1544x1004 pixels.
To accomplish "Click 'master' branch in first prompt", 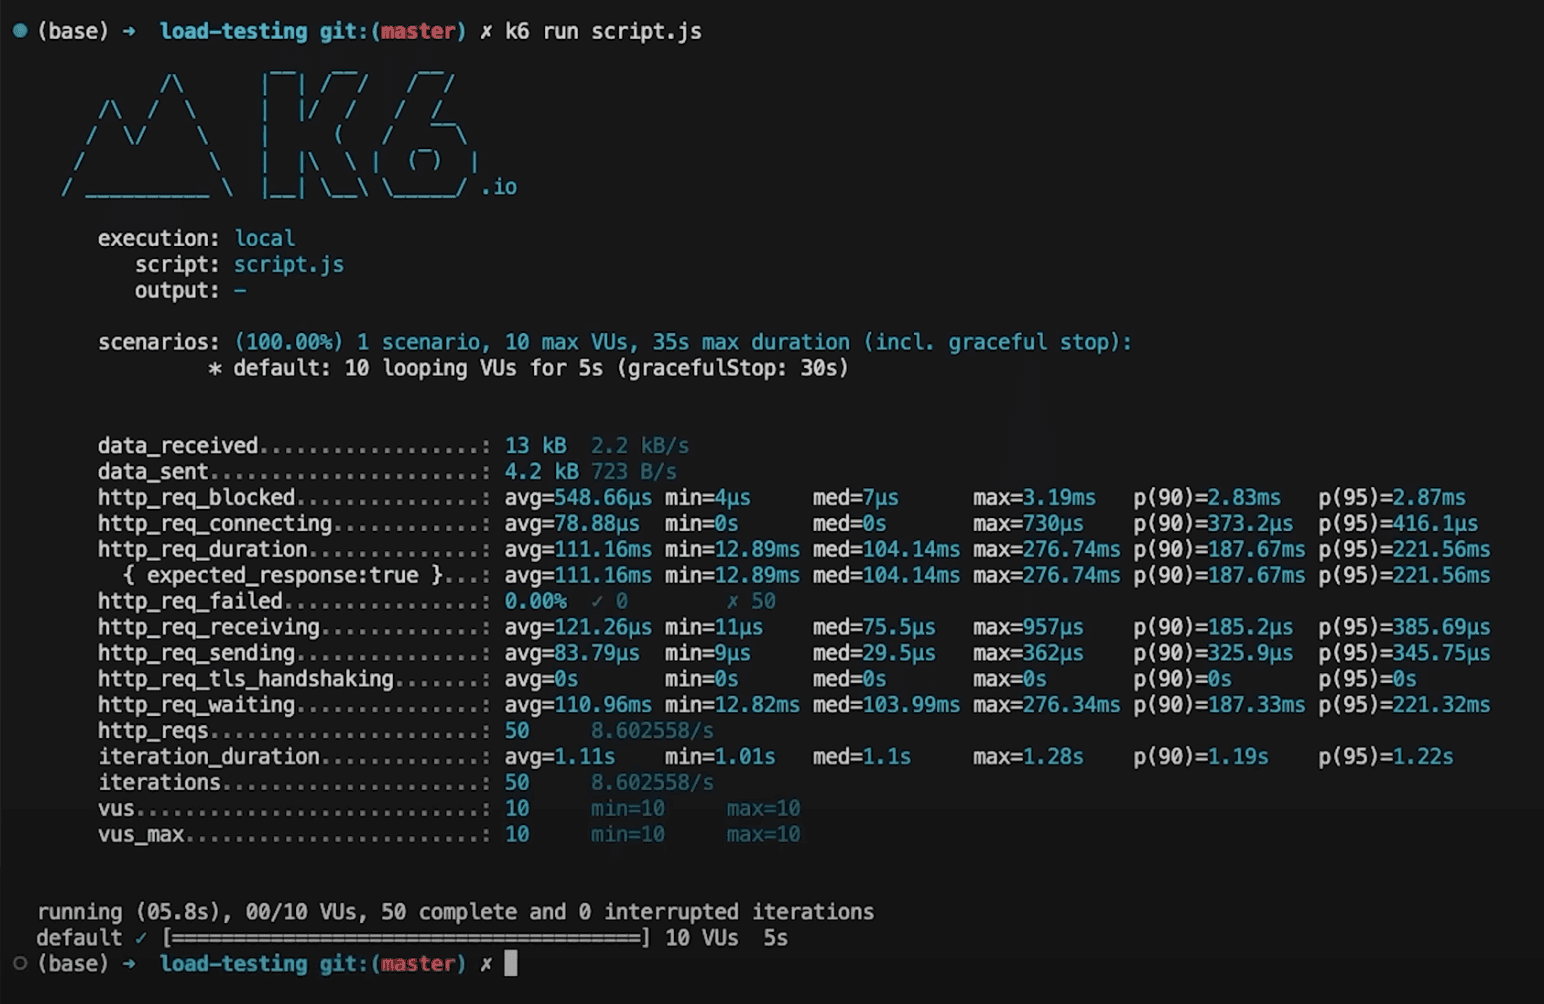I will tap(418, 31).
